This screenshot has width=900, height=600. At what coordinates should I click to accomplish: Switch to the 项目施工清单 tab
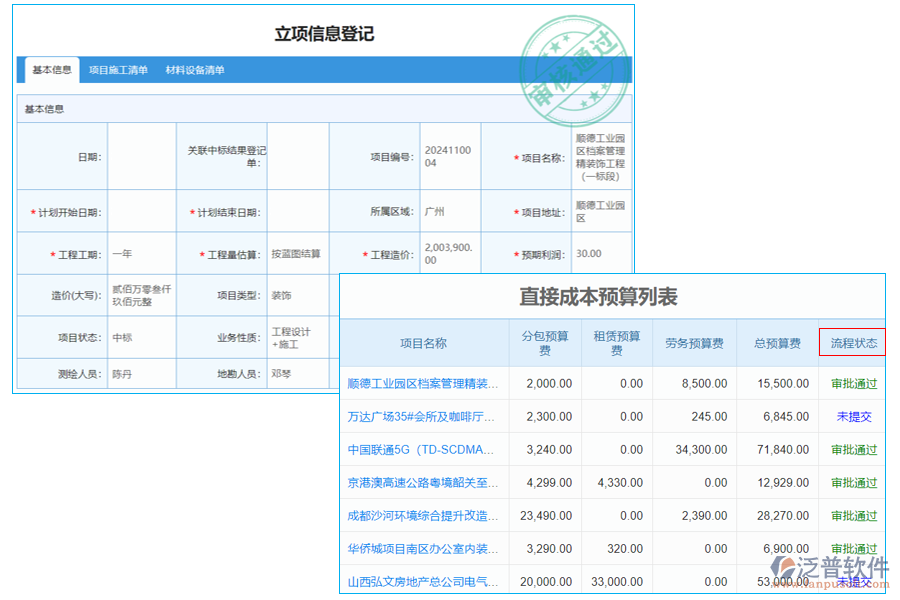click(119, 70)
